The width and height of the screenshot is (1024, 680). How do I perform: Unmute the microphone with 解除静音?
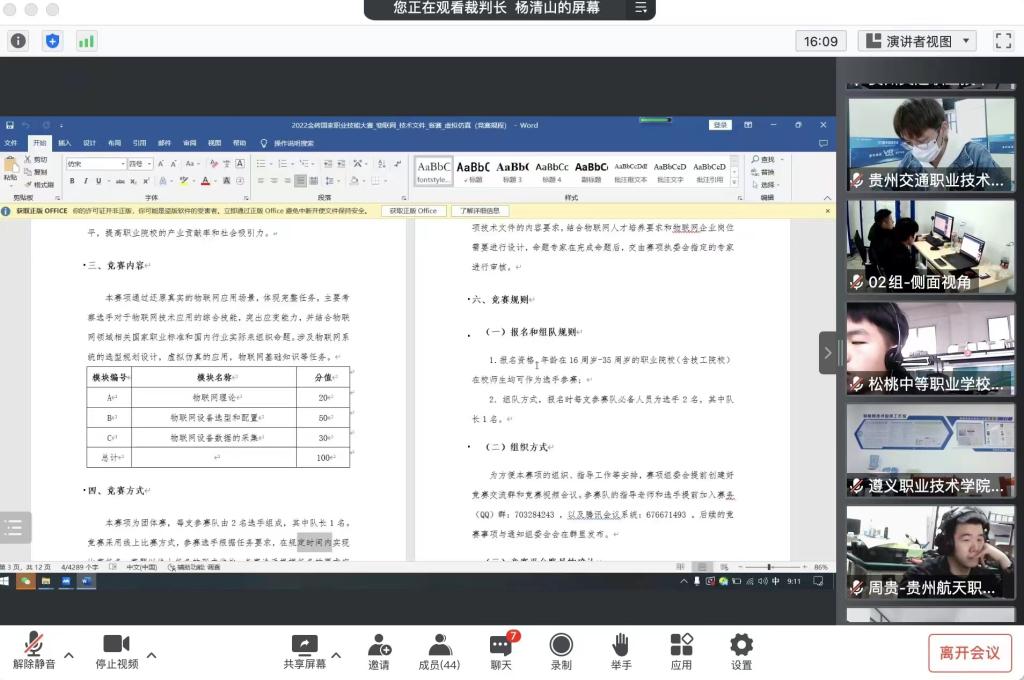point(34,651)
